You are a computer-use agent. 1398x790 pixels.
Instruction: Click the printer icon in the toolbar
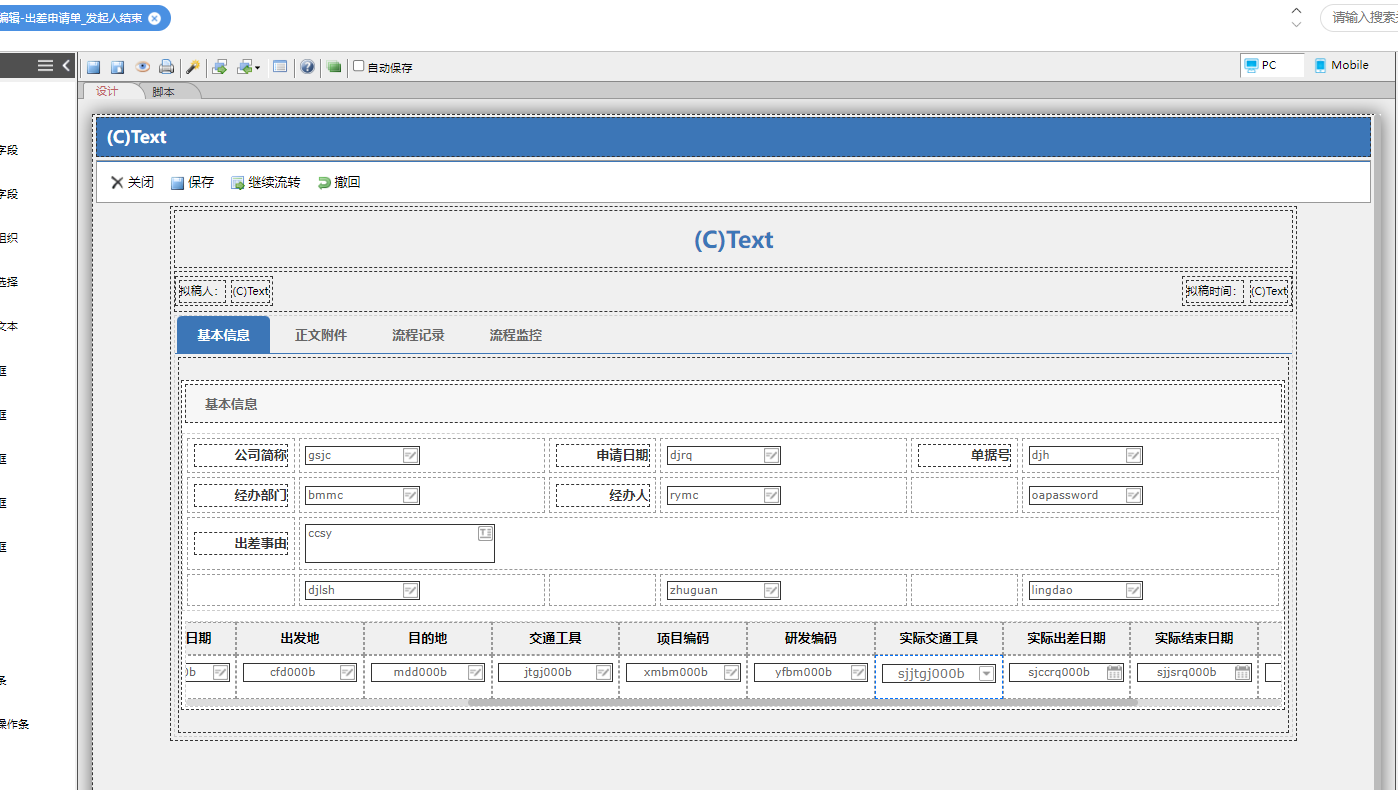coord(166,67)
